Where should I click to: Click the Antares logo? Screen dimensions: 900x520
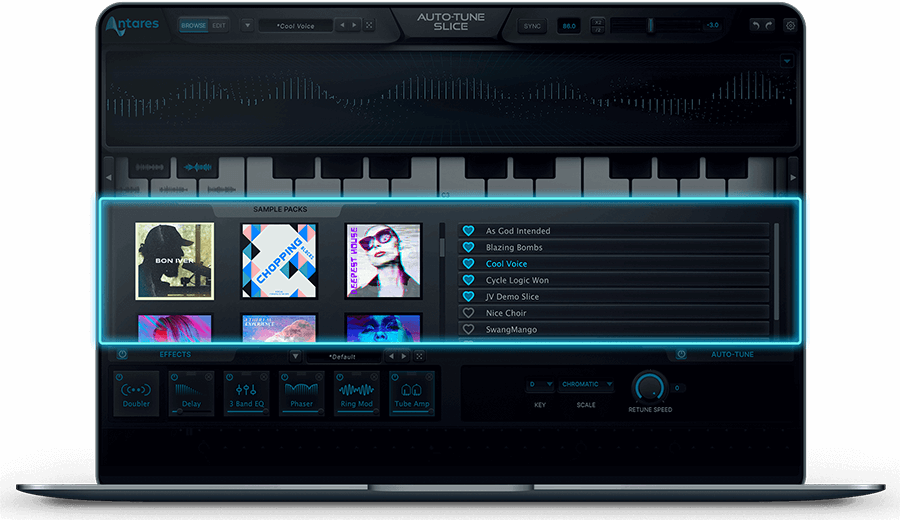(x=132, y=25)
